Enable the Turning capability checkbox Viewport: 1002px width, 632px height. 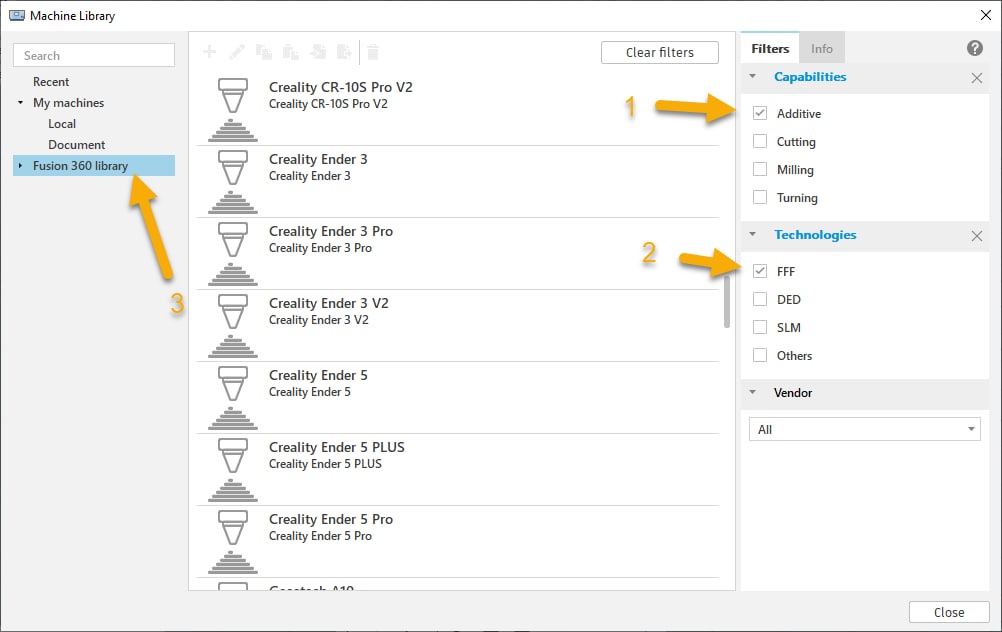(760, 197)
